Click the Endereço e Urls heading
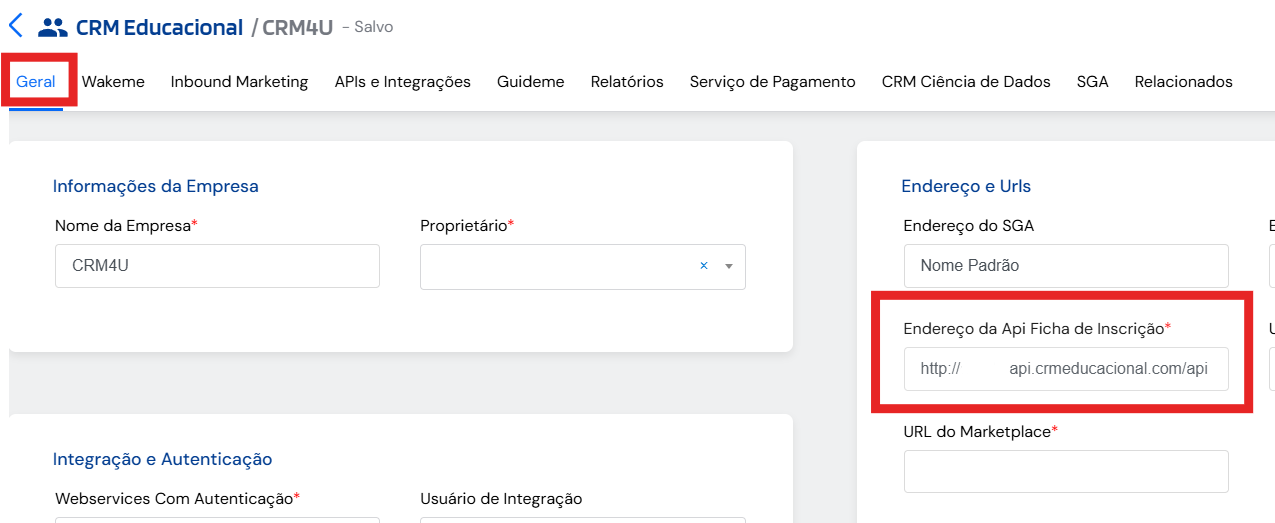 966,186
